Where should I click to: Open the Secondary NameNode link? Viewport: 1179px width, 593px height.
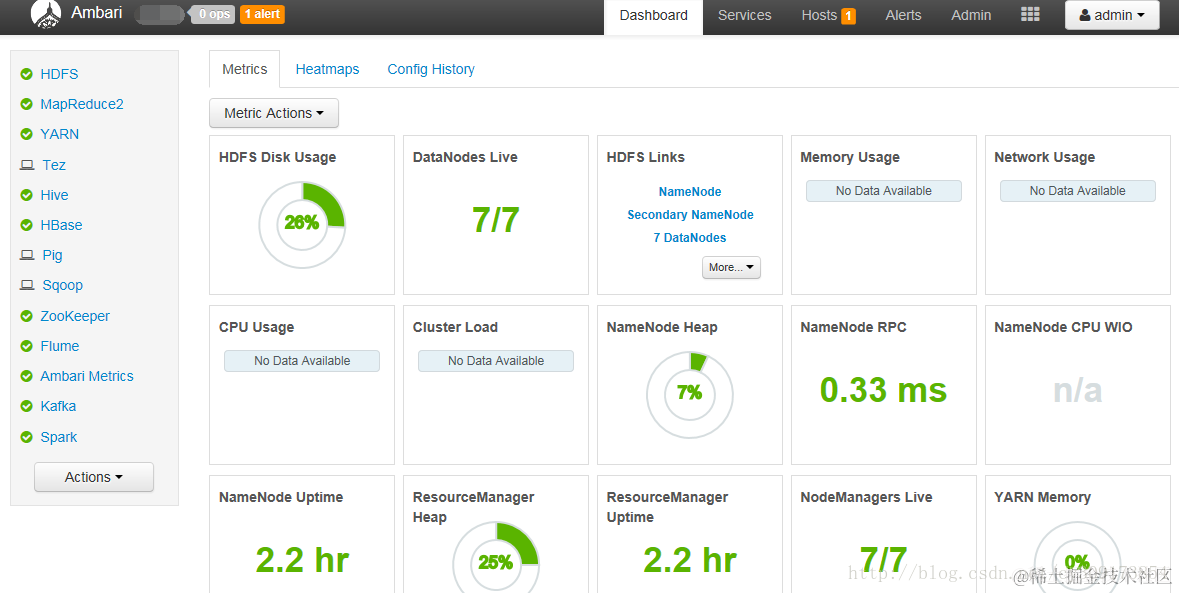pyautogui.click(x=690, y=214)
